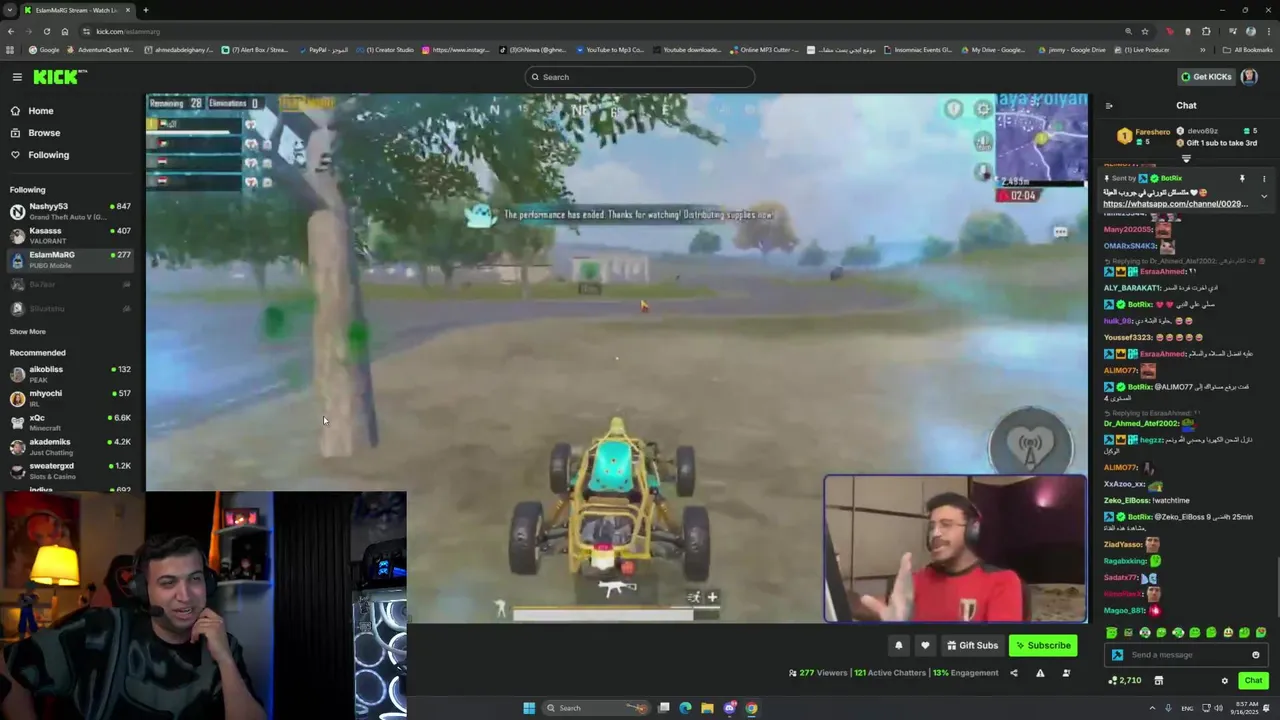Open the channel shop icon
Screen dimensions: 1280x720
pyautogui.click(x=1159, y=681)
